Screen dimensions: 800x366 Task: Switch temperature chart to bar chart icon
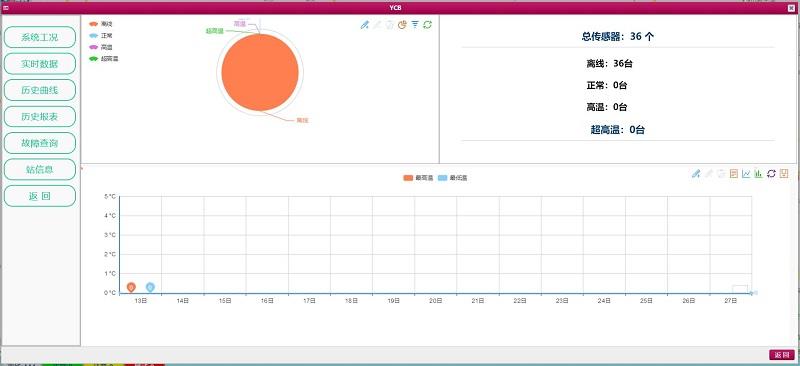click(x=759, y=174)
